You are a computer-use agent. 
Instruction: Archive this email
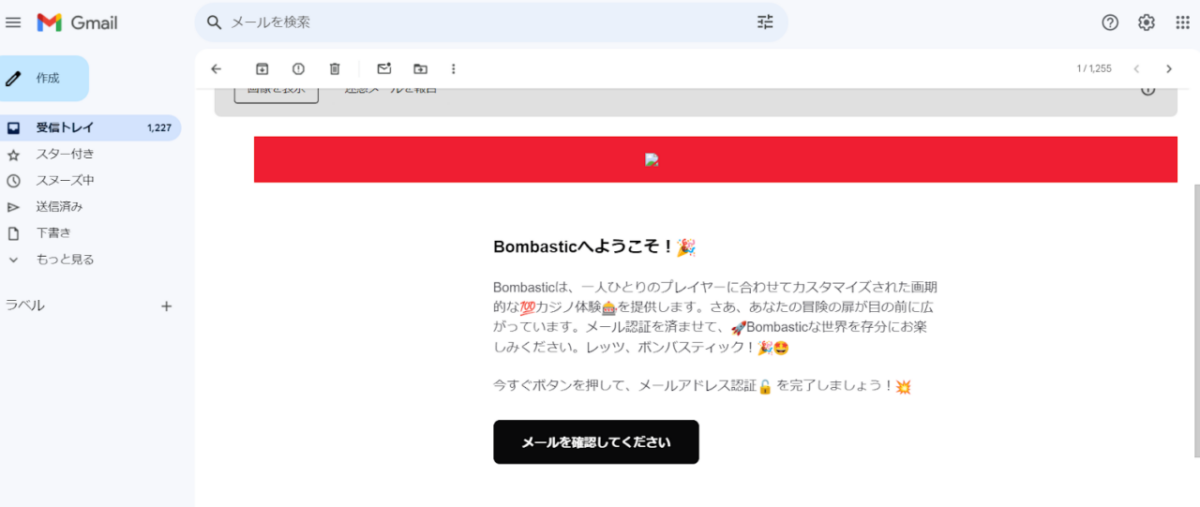pos(262,69)
